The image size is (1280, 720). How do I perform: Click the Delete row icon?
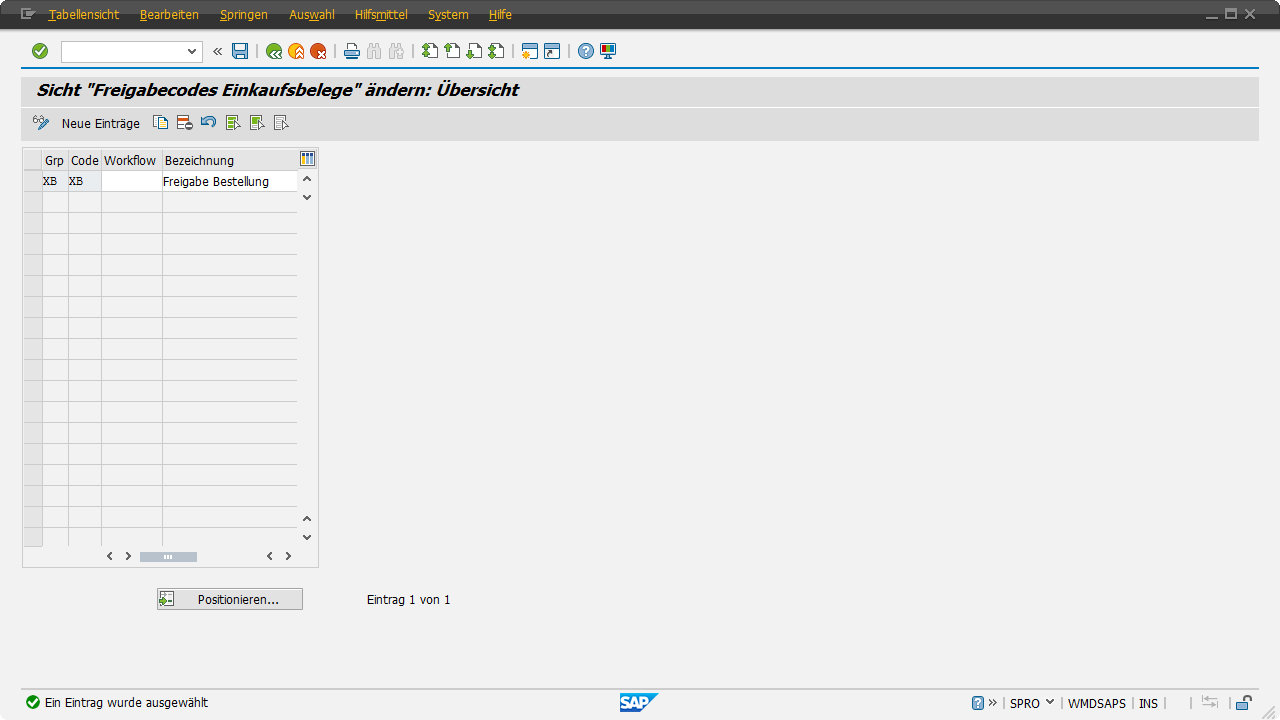(184, 123)
